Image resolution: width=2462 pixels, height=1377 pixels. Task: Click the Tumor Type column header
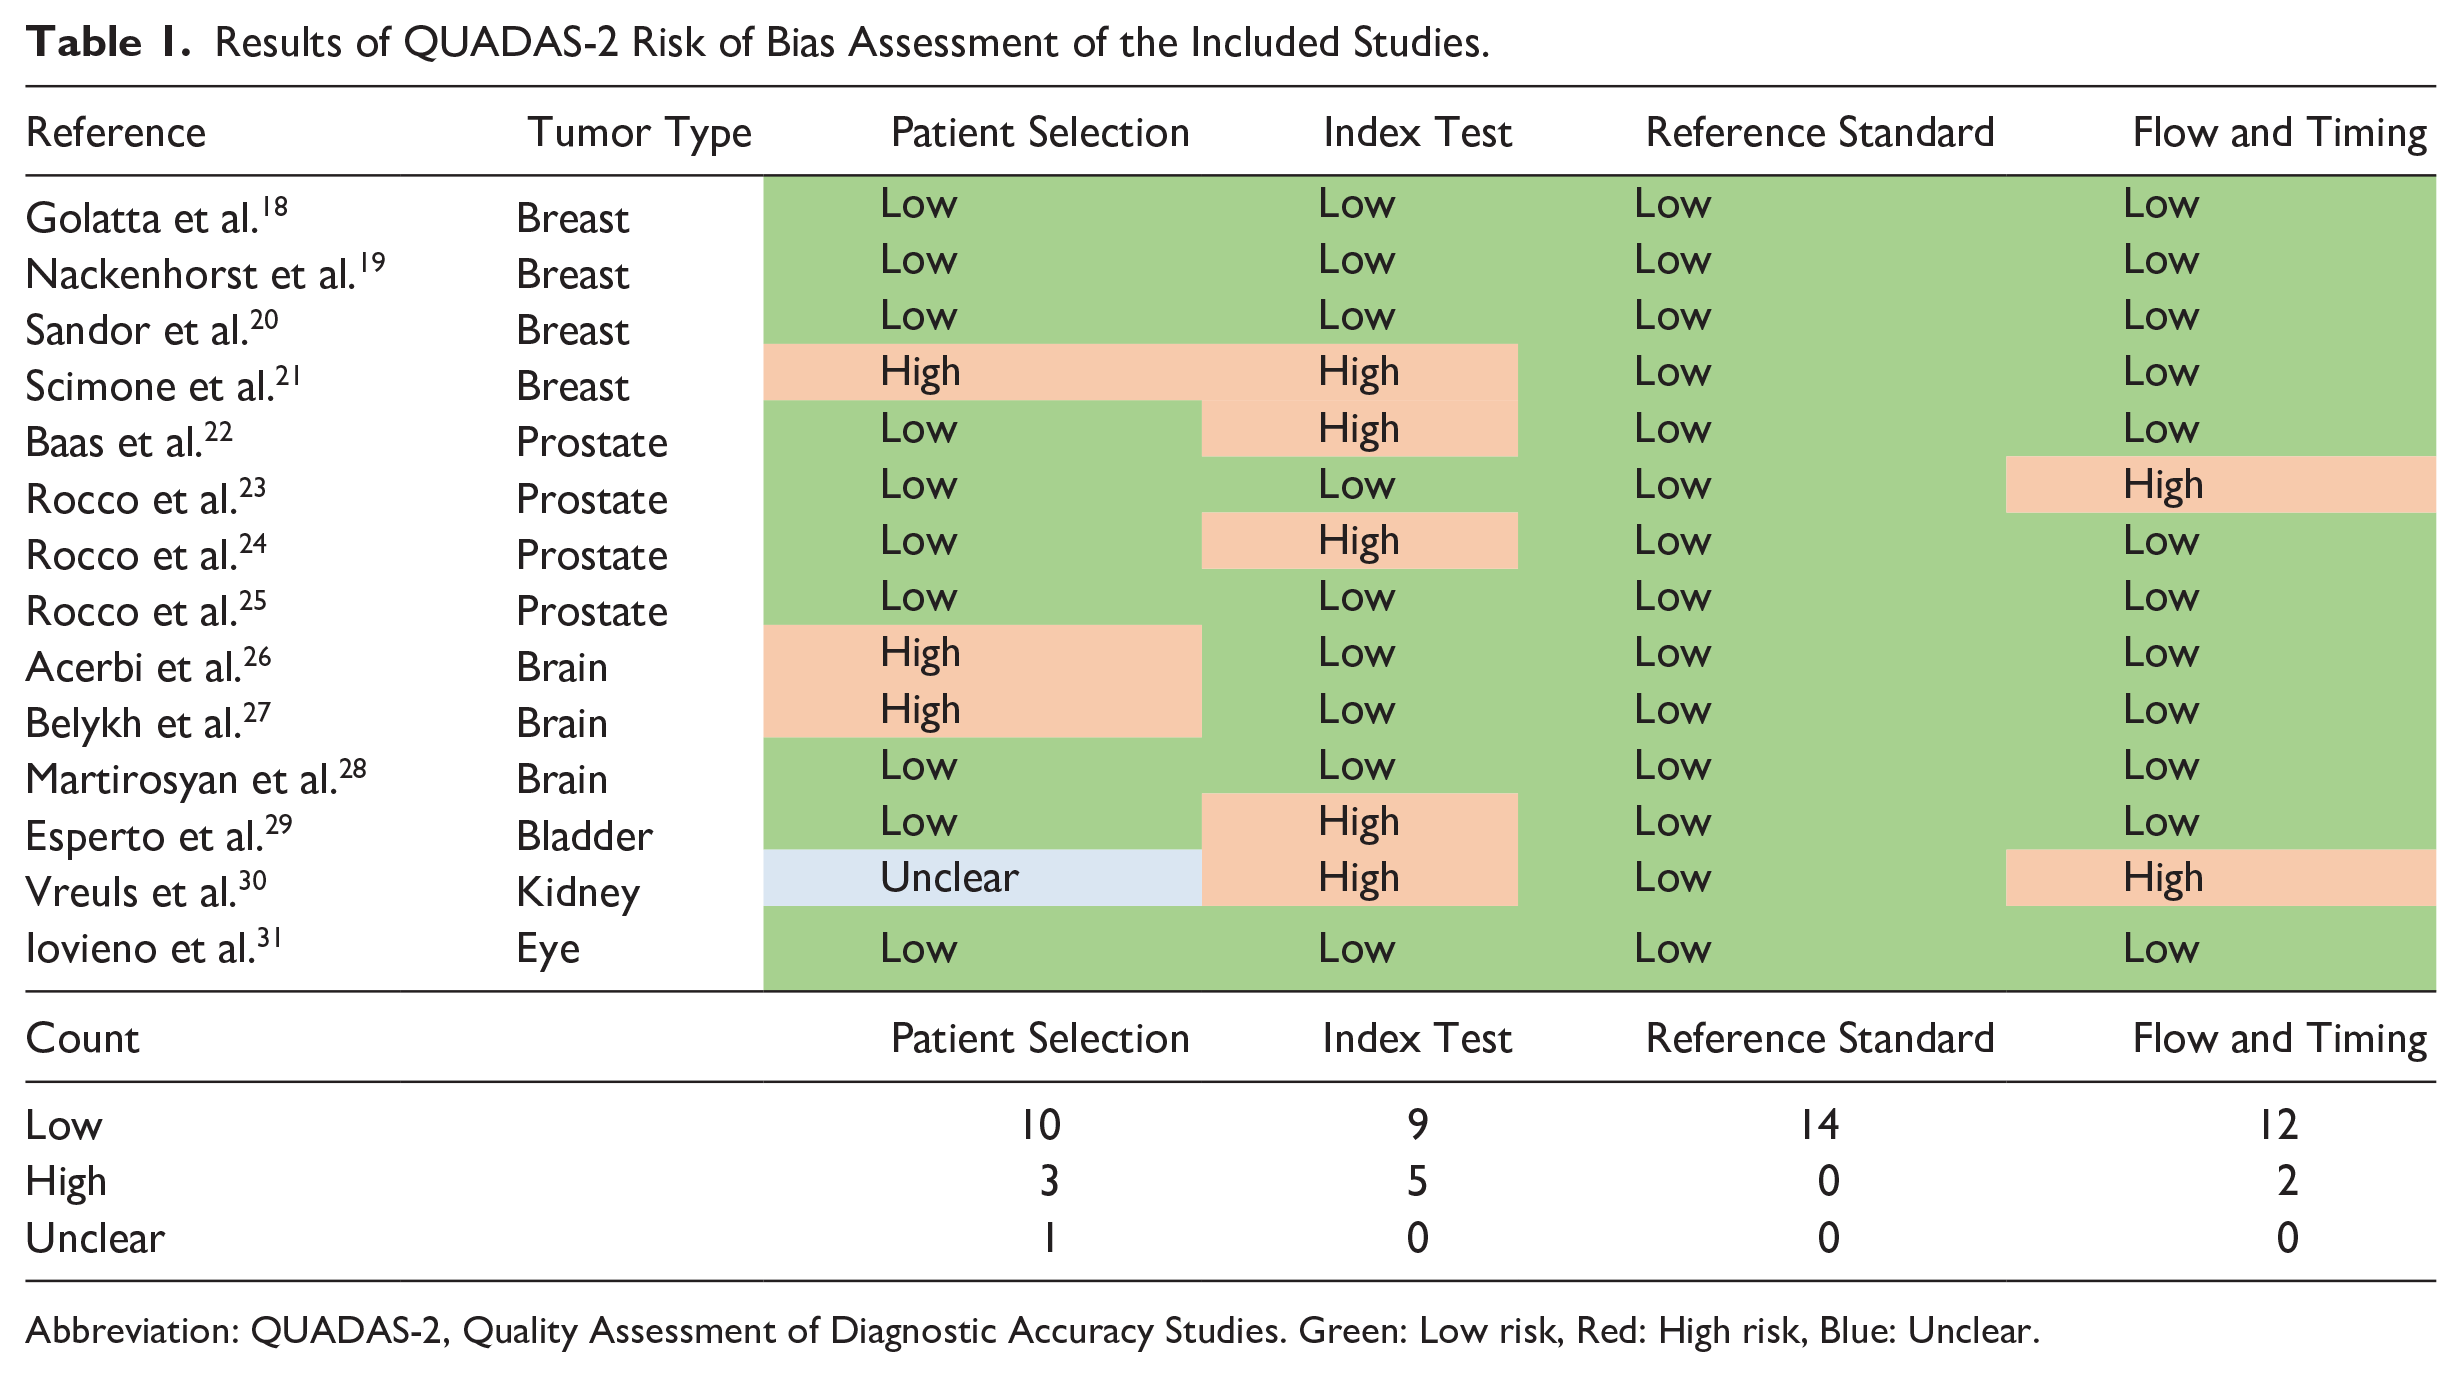click(x=640, y=133)
